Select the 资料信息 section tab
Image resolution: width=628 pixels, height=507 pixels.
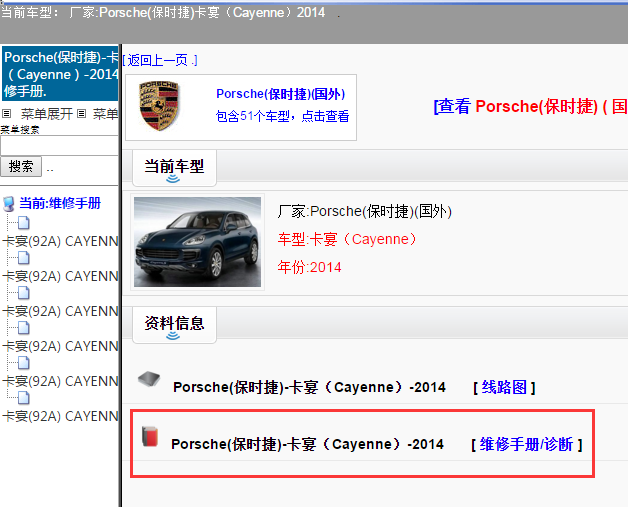click(174, 324)
